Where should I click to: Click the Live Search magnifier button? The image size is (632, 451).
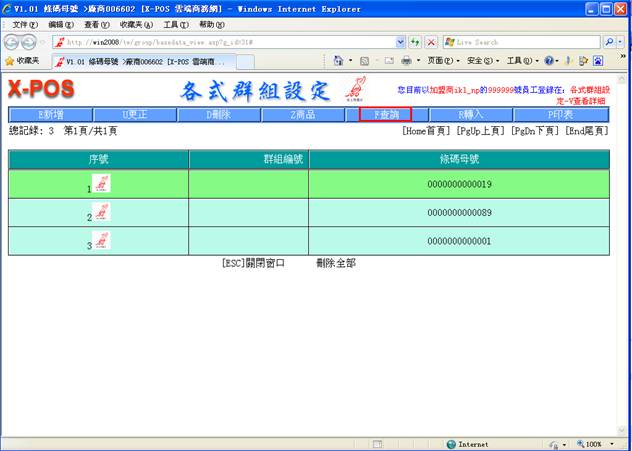click(x=611, y=42)
